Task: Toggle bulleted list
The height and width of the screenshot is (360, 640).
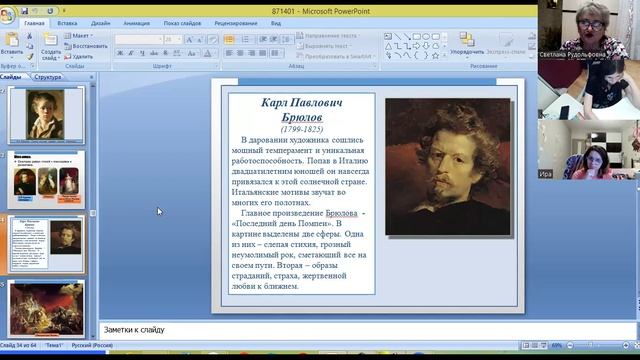Action: 229,40
